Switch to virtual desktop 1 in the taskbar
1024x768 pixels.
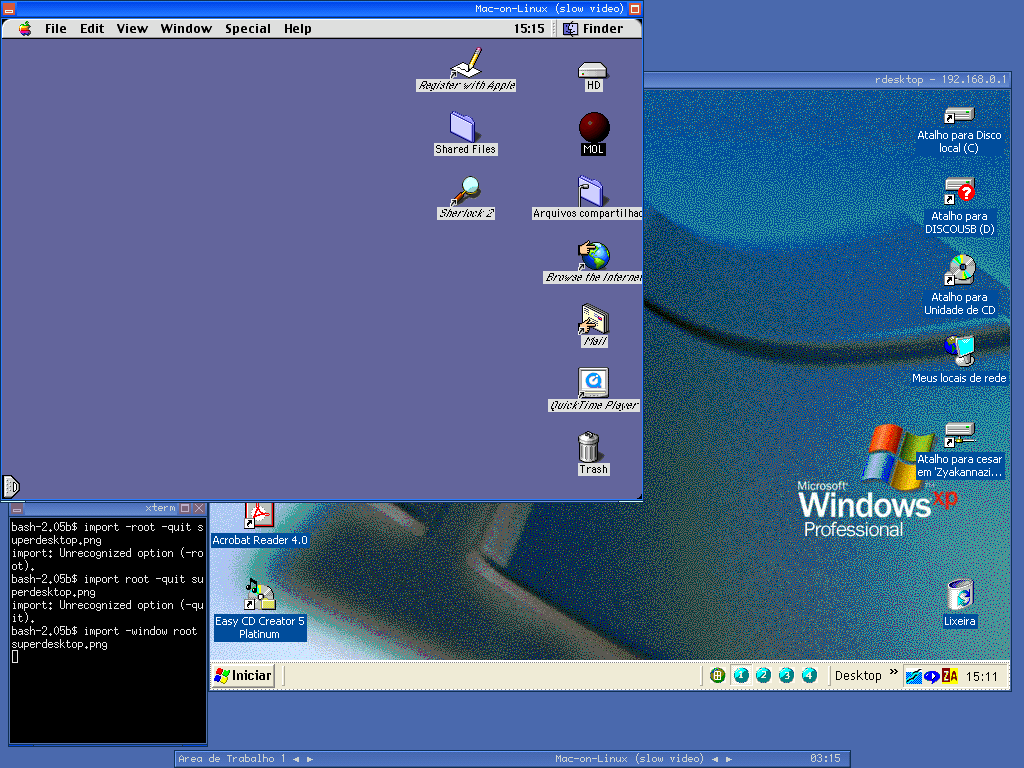tap(741, 675)
